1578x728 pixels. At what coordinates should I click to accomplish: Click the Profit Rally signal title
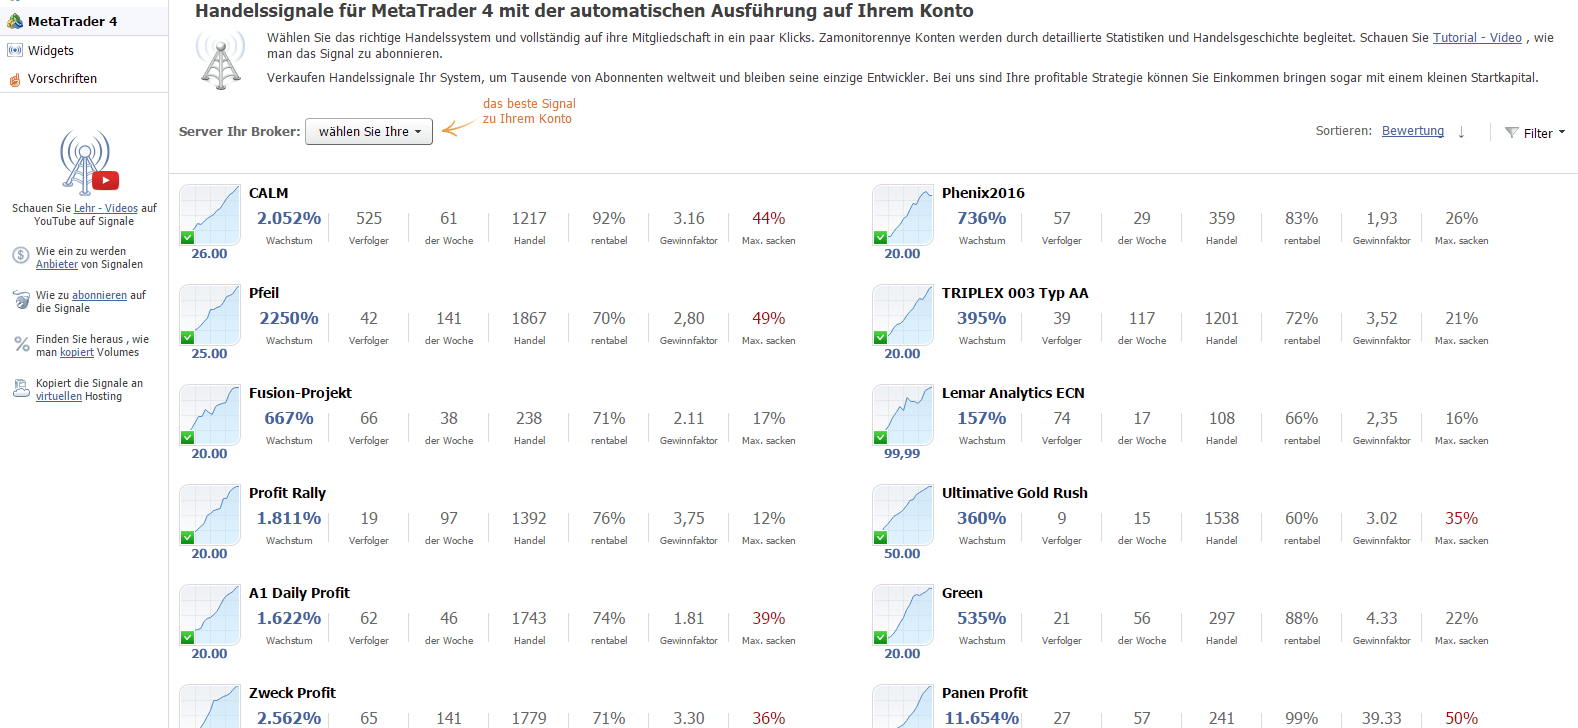click(287, 493)
